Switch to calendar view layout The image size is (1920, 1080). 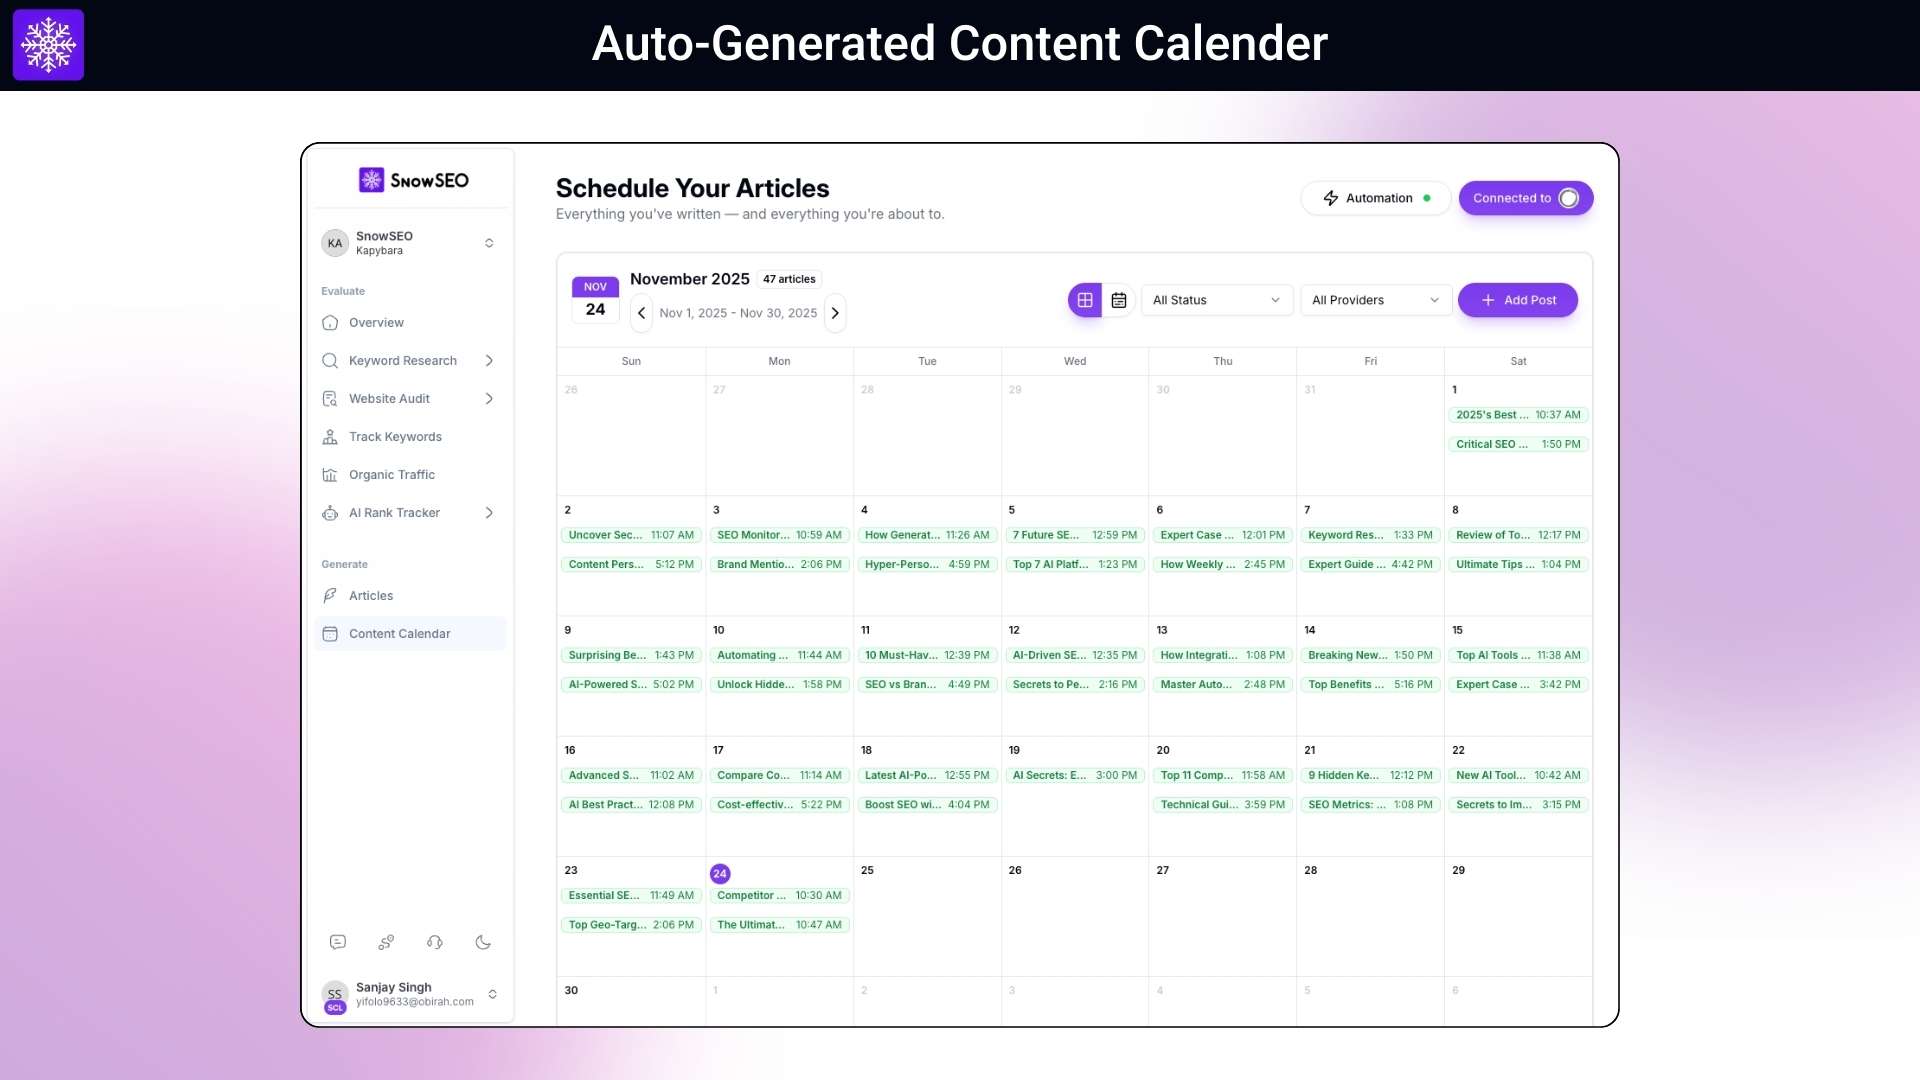pyautogui.click(x=1119, y=300)
